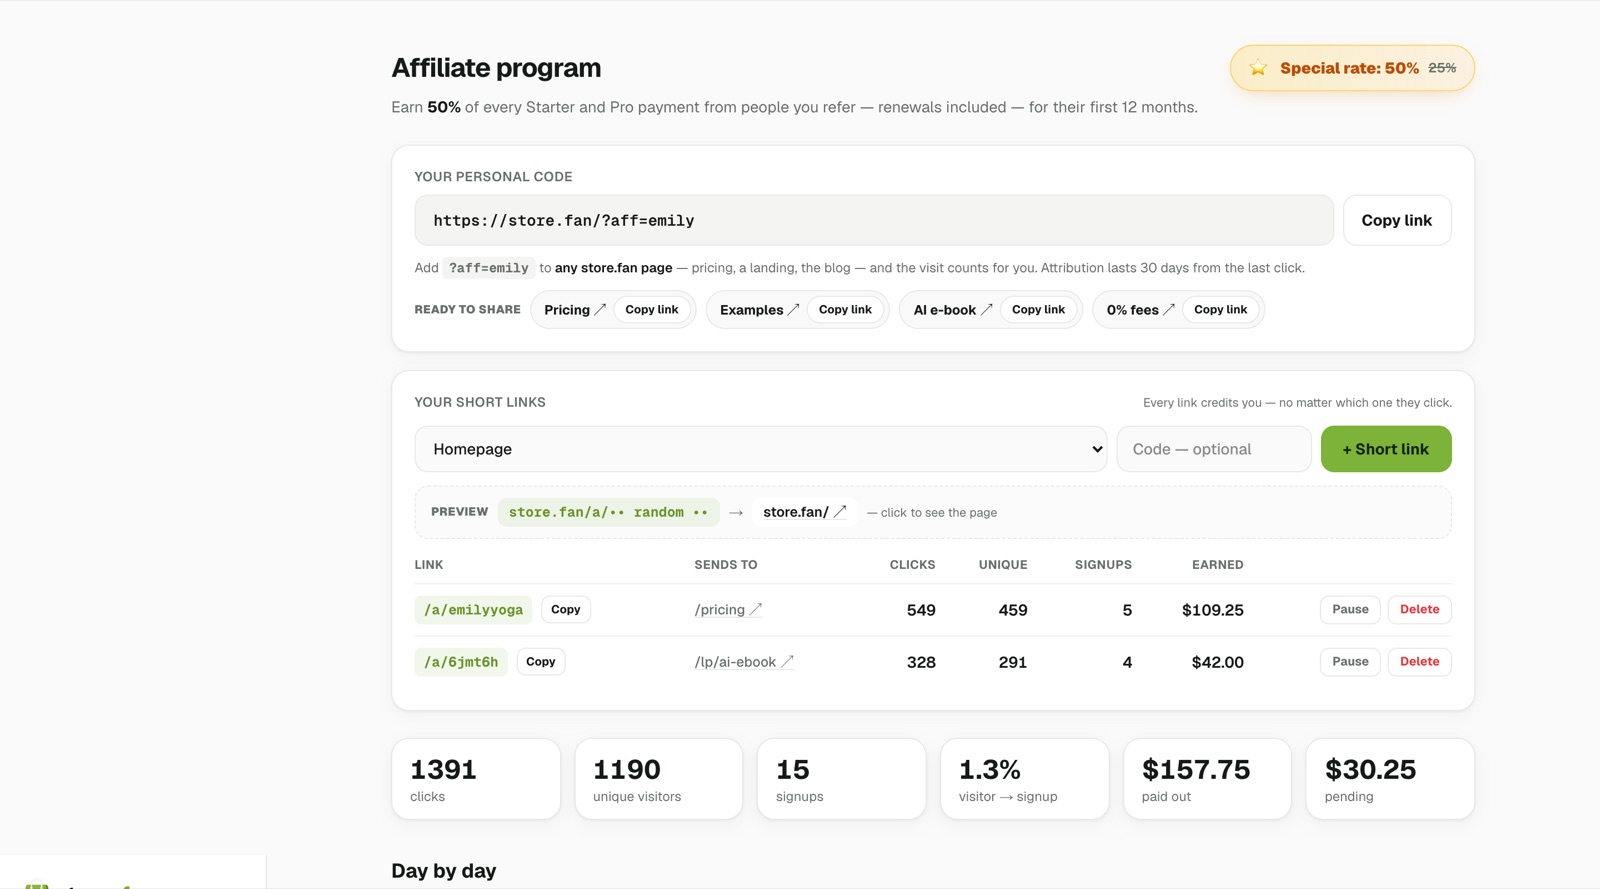Screen dimensions: 1600x889
Task: Click the personal code URL field
Action: pos(874,220)
